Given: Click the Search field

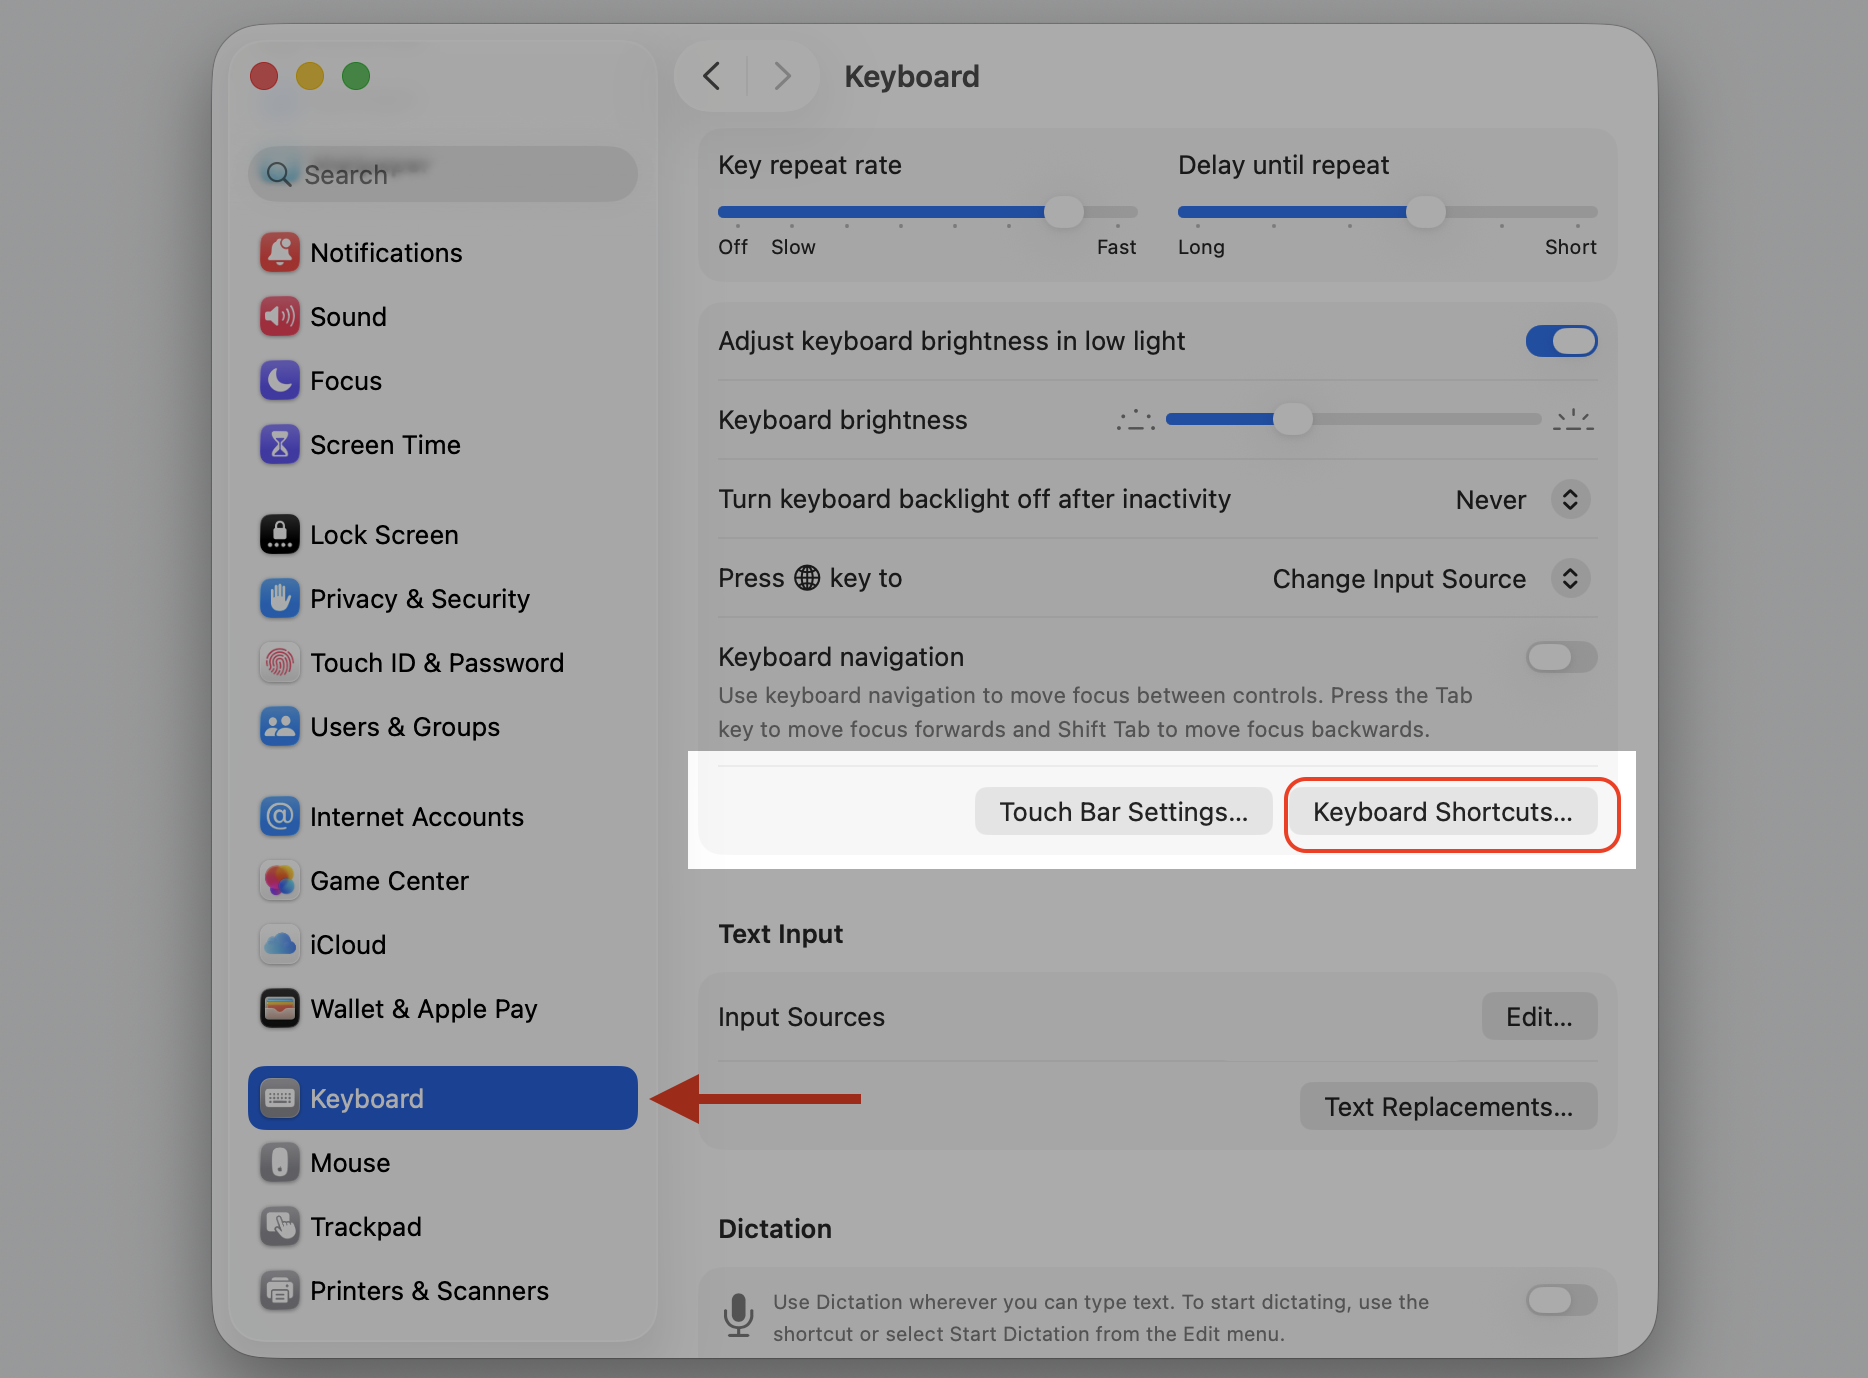Looking at the screenshot, I should click(443, 175).
